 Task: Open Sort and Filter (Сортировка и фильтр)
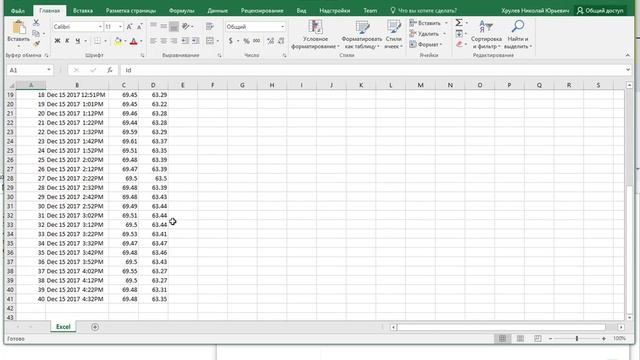pyautogui.click(x=486, y=35)
